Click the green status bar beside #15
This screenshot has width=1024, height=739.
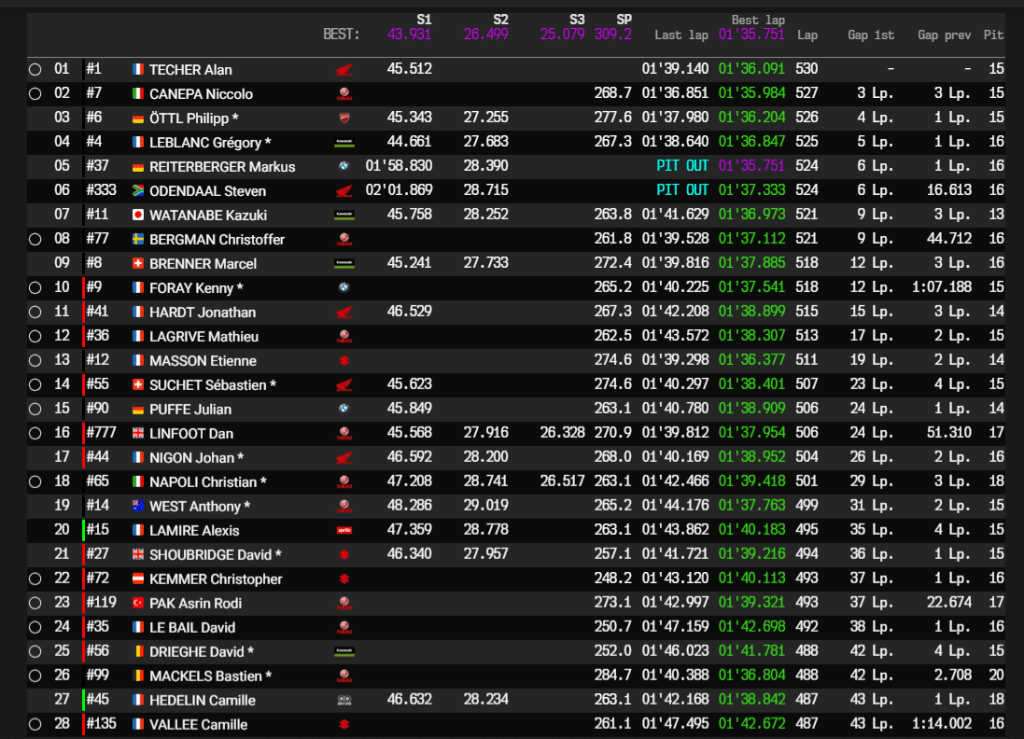pos(83,531)
